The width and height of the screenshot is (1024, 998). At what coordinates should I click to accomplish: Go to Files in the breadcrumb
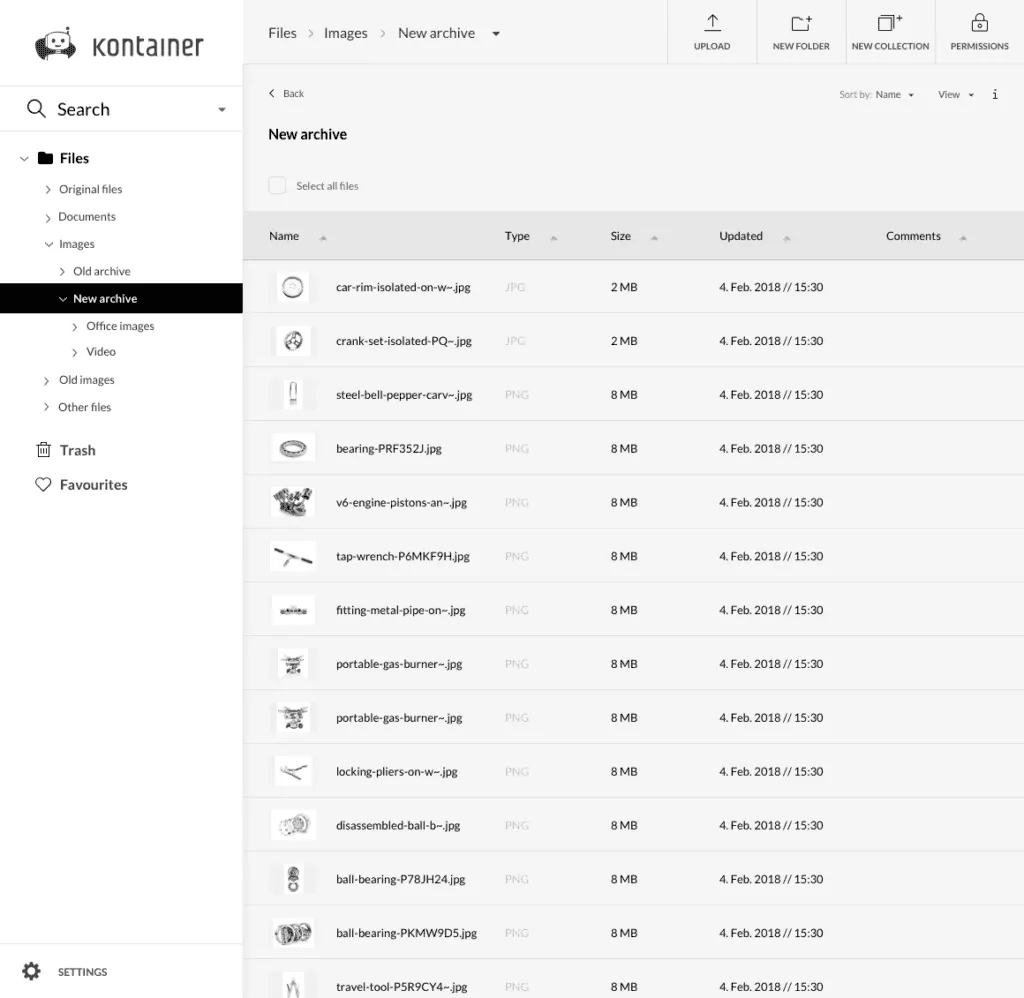[x=282, y=33]
